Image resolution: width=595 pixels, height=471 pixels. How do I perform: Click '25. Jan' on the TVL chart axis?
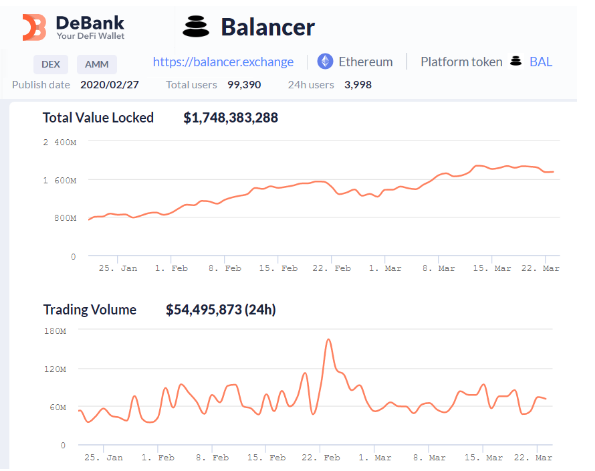pyautogui.click(x=118, y=268)
